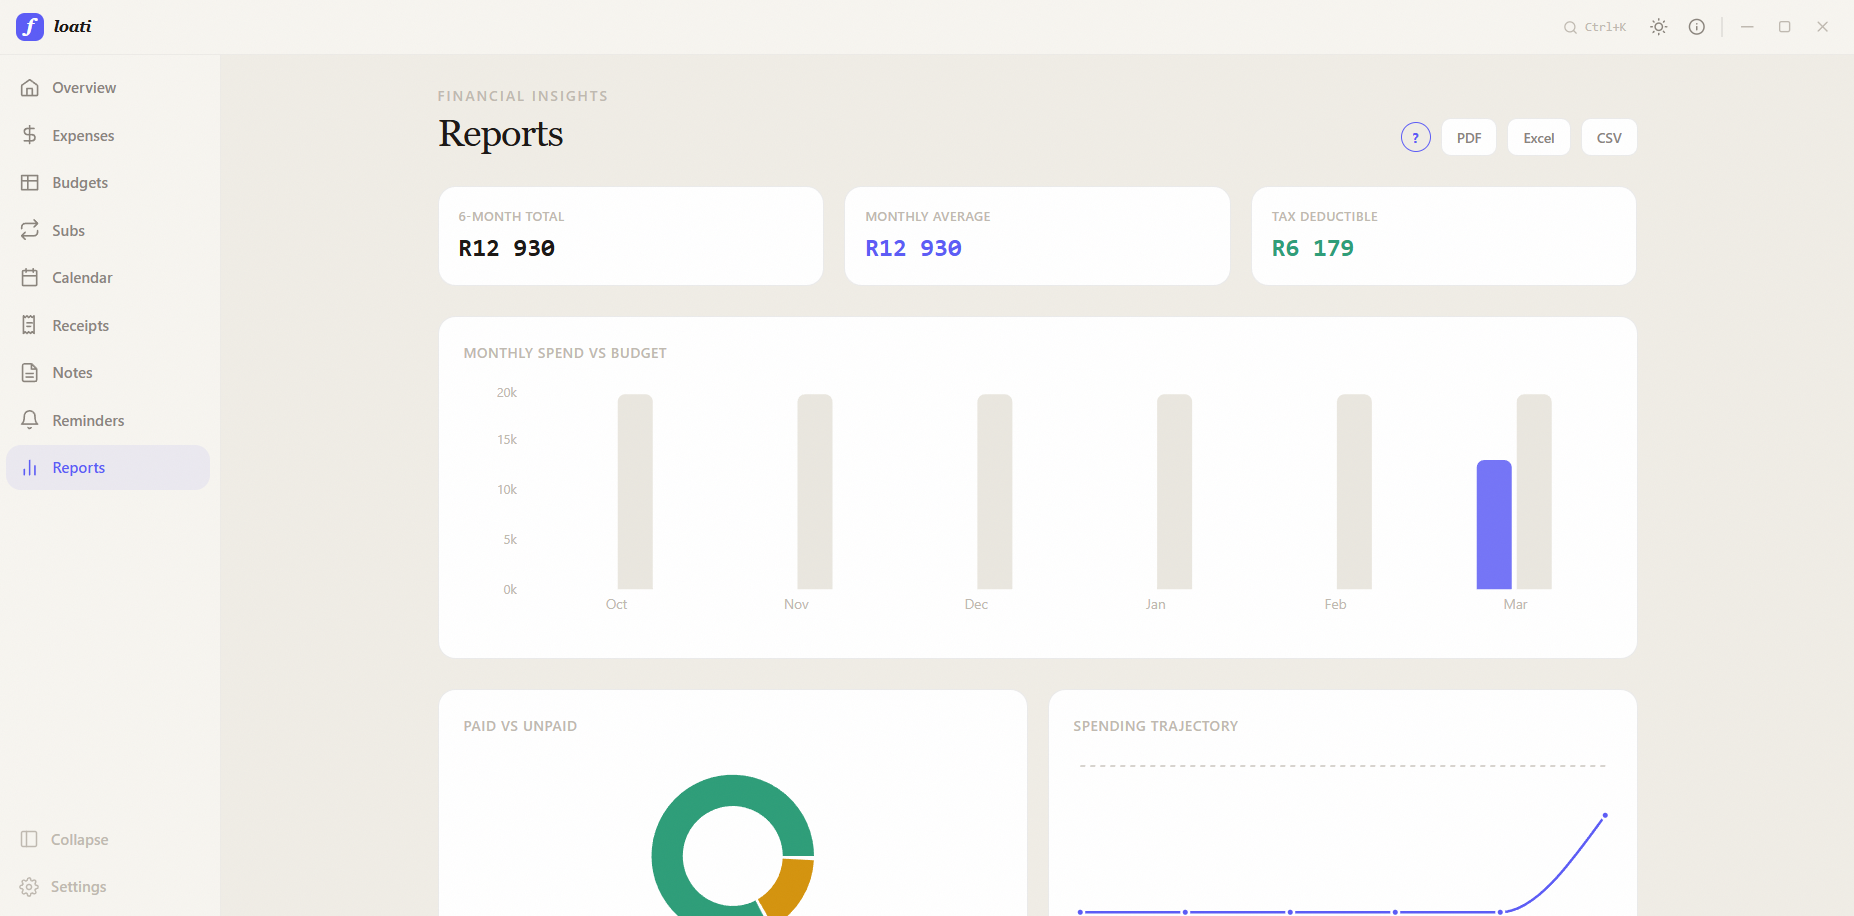Go to Overview page

pyautogui.click(x=108, y=88)
